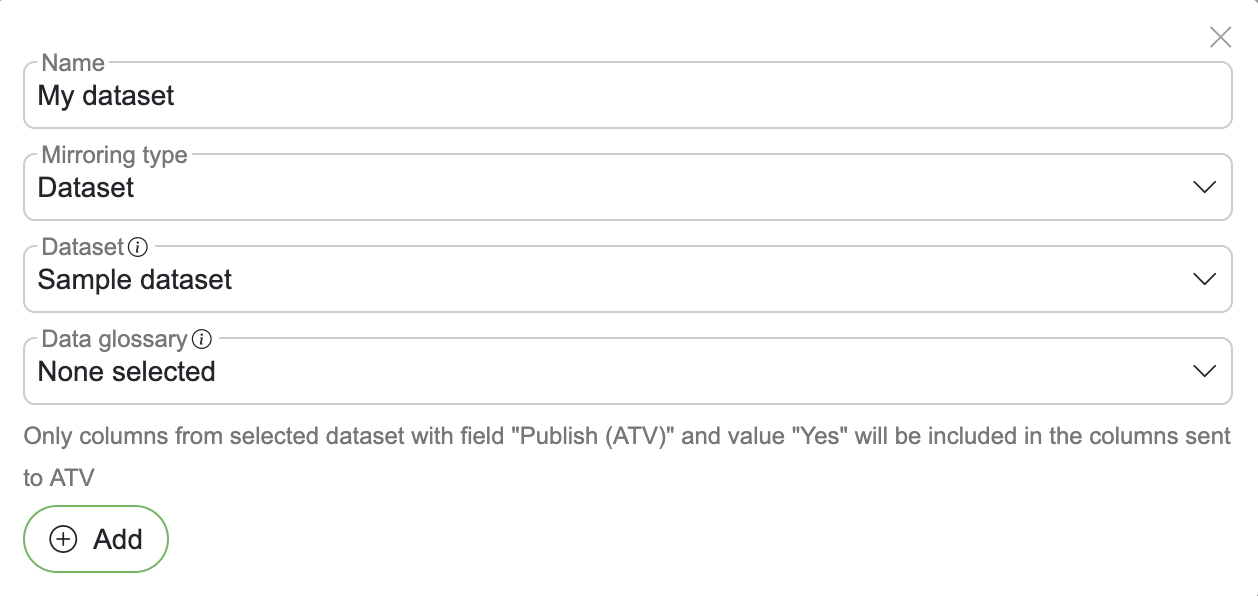Expand the Data glossary chevron arrow
This screenshot has width=1258, height=596.
(1204, 371)
